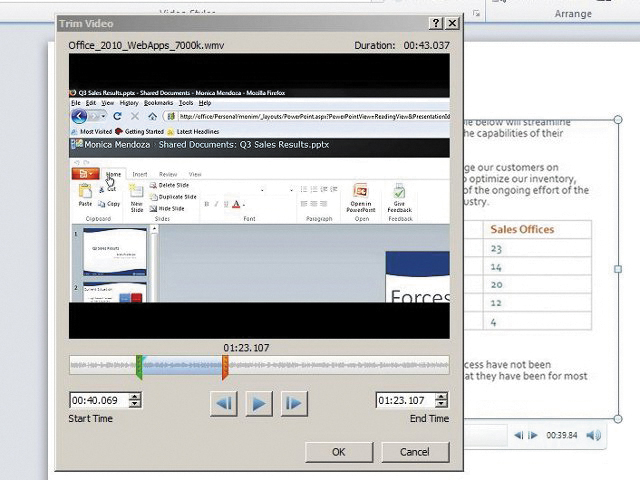Move back on the slide video control bar
The image size is (640, 480).
[518, 436]
